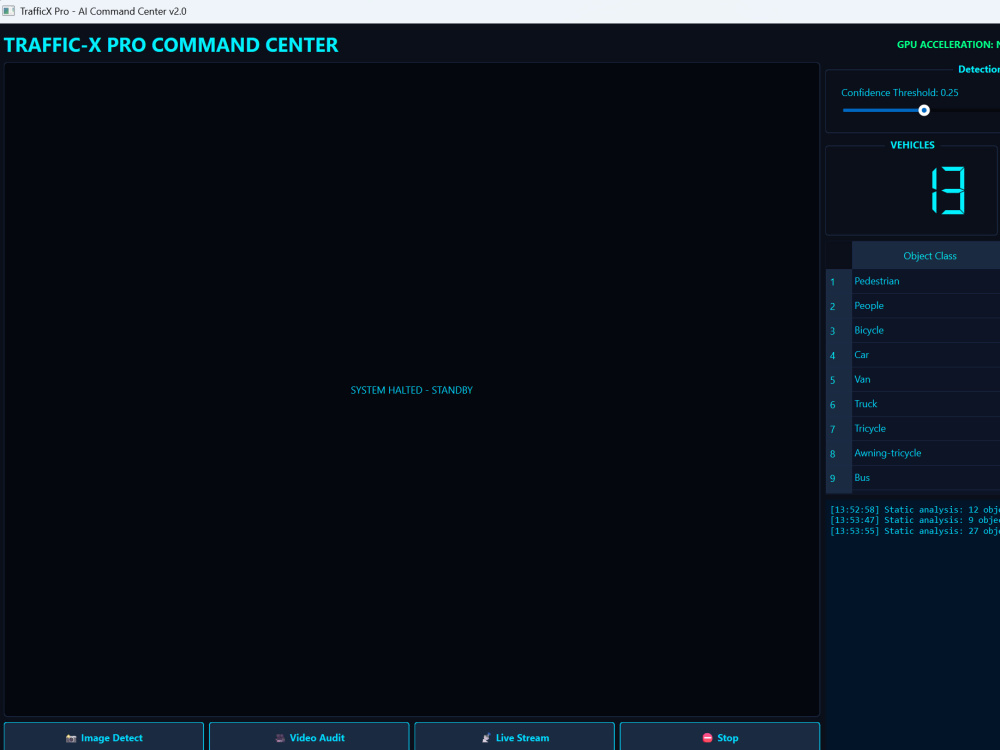Select the Tricycle class row
Image resolution: width=1000 pixels, height=750 pixels.
click(926, 429)
